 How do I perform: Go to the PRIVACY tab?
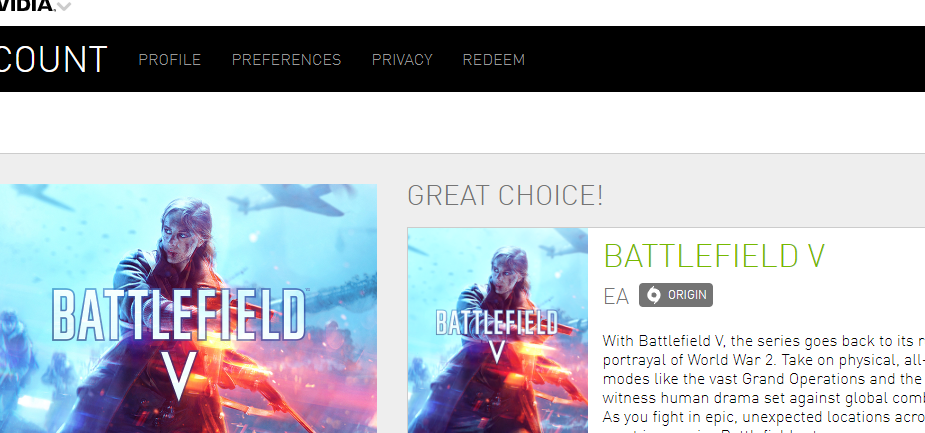click(x=402, y=60)
